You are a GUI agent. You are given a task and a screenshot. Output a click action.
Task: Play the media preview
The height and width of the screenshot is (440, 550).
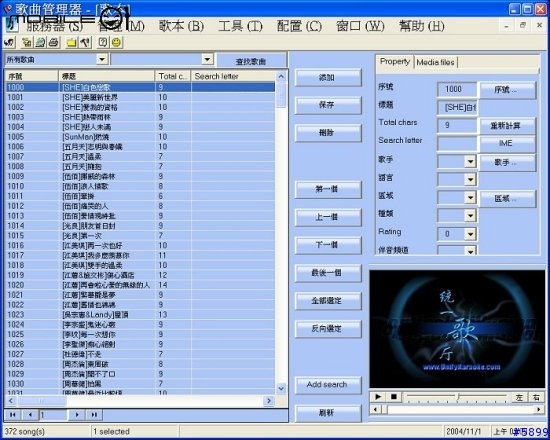tap(378, 396)
